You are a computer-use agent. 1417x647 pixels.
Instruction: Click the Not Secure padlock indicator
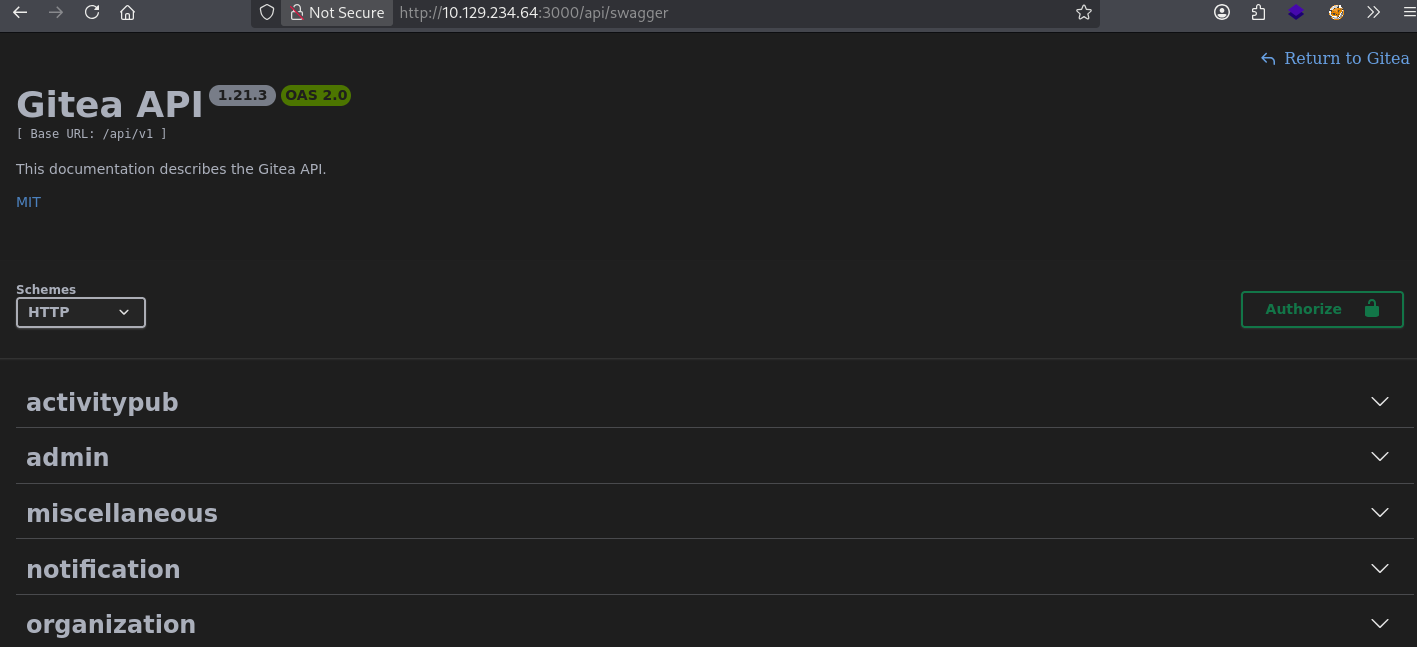[x=337, y=13]
